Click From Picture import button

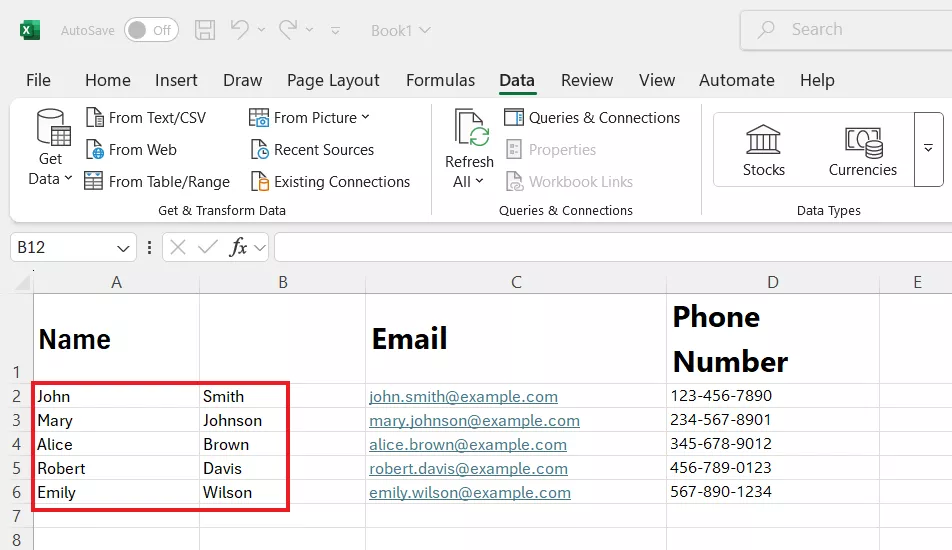[309, 118]
